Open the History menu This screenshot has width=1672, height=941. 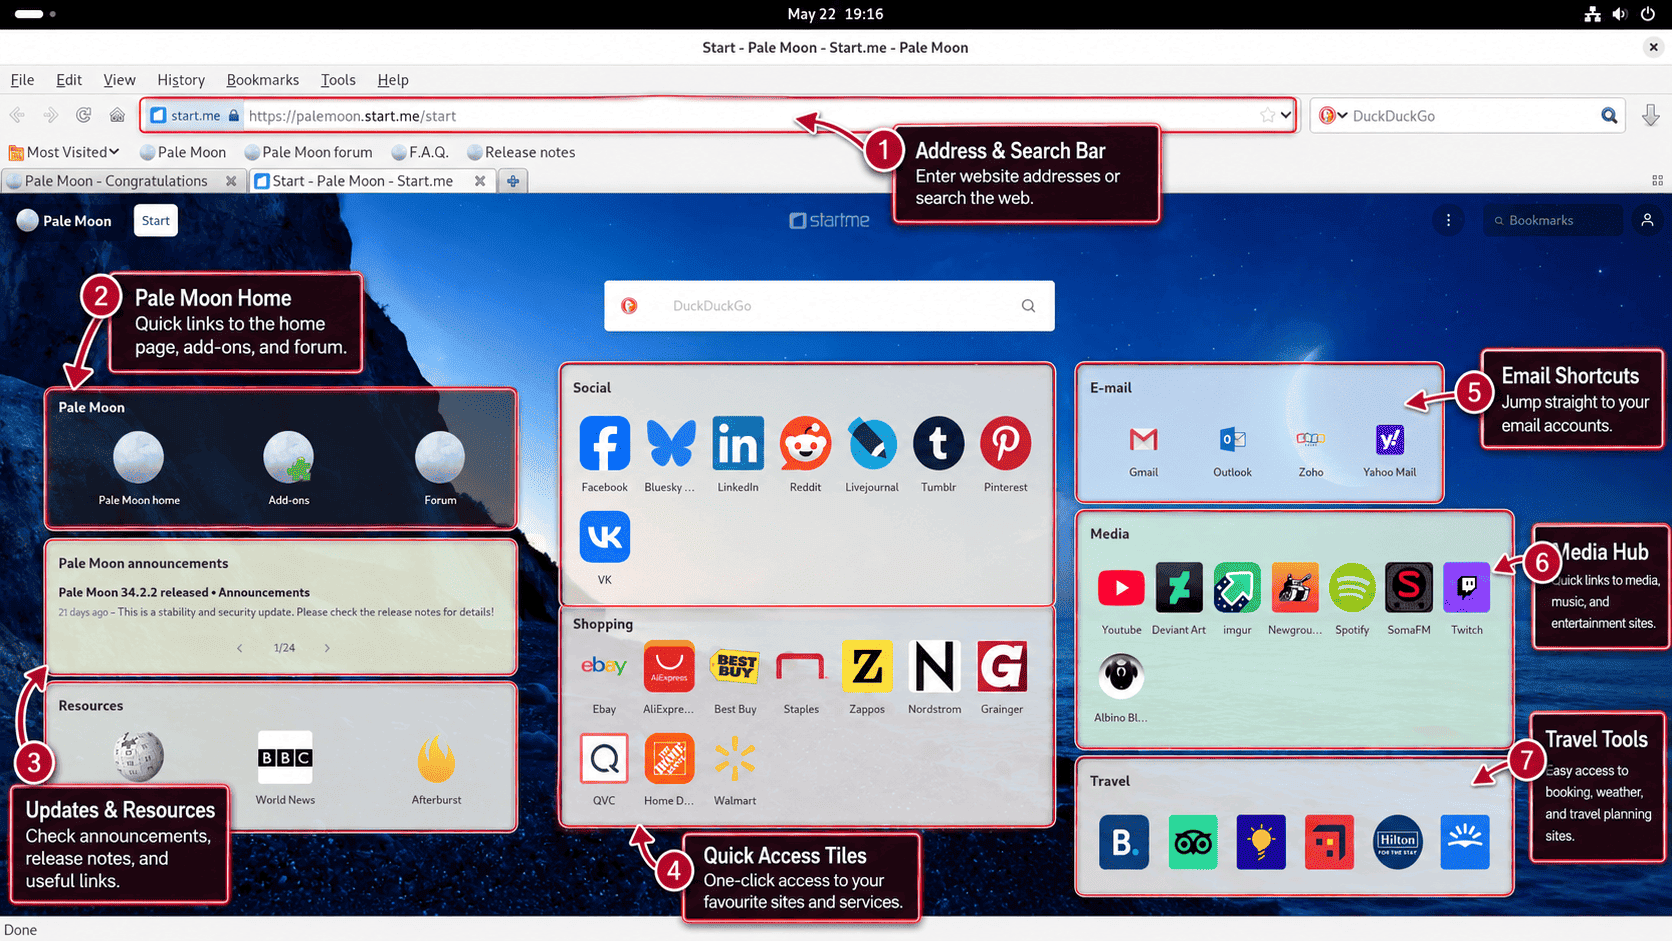click(181, 80)
